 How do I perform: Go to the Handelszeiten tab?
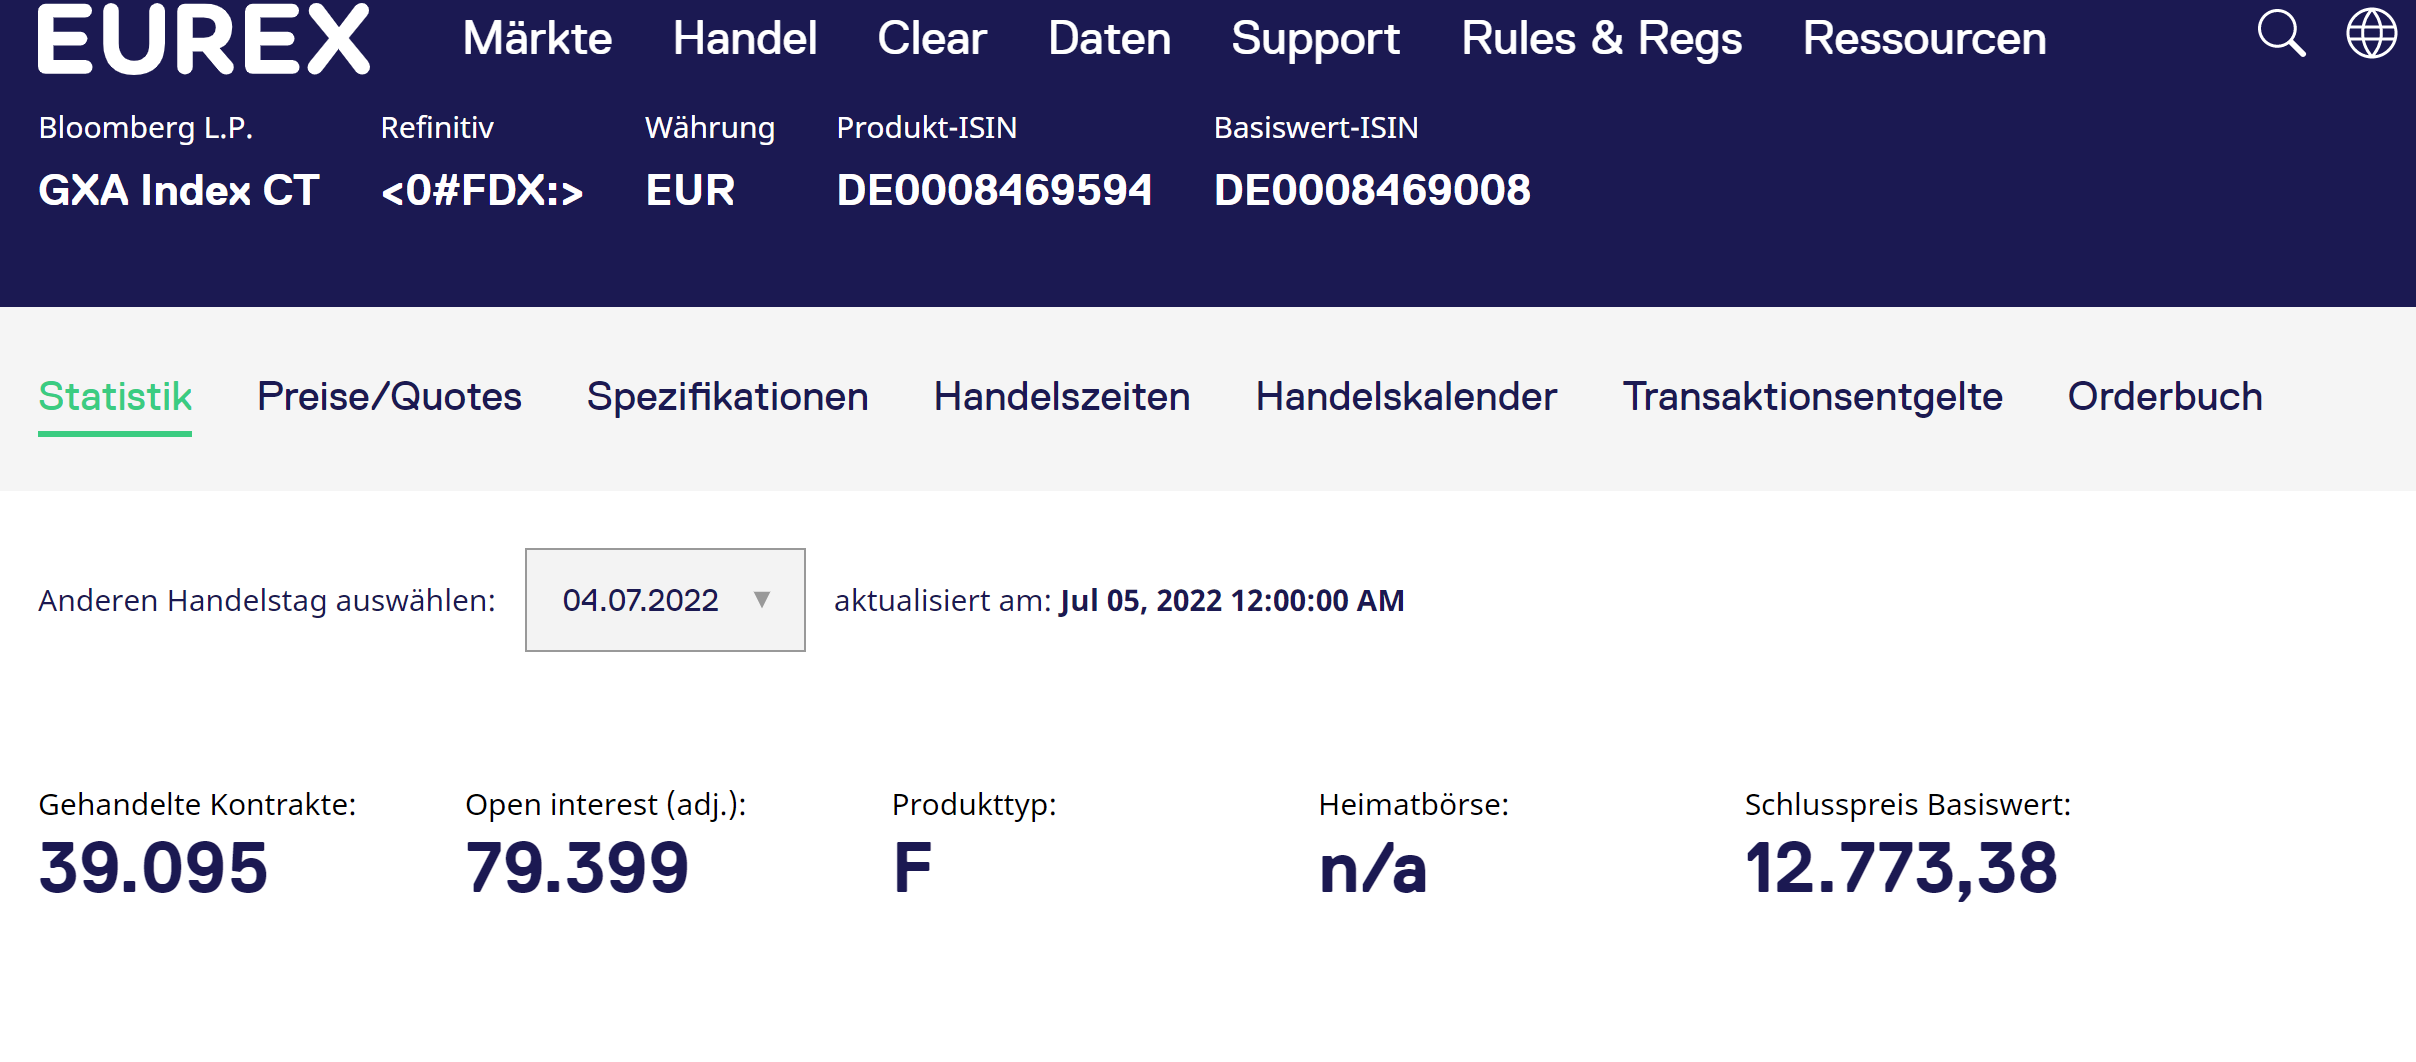pos(1061,397)
